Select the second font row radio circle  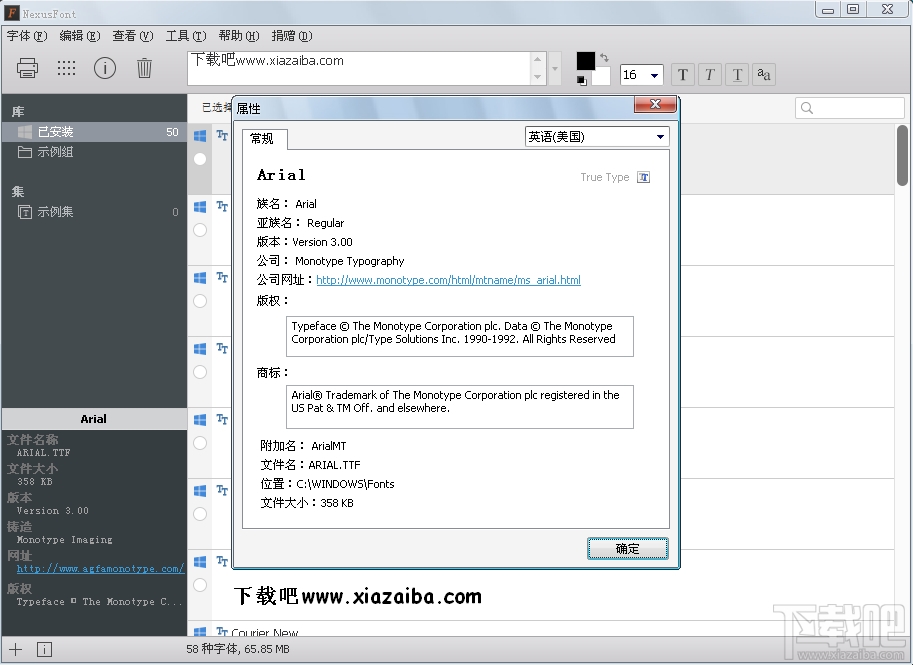(200, 230)
